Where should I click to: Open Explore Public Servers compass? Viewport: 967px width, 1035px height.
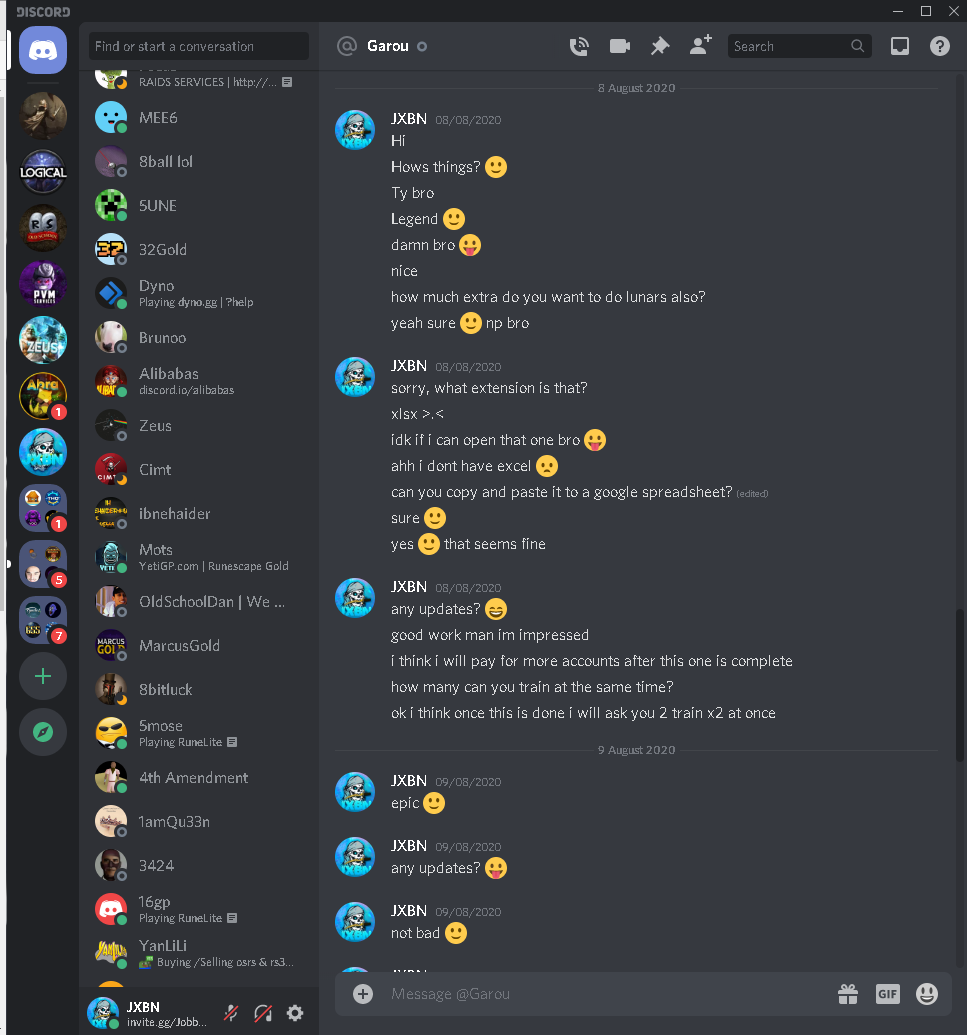(x=43, y=732)
